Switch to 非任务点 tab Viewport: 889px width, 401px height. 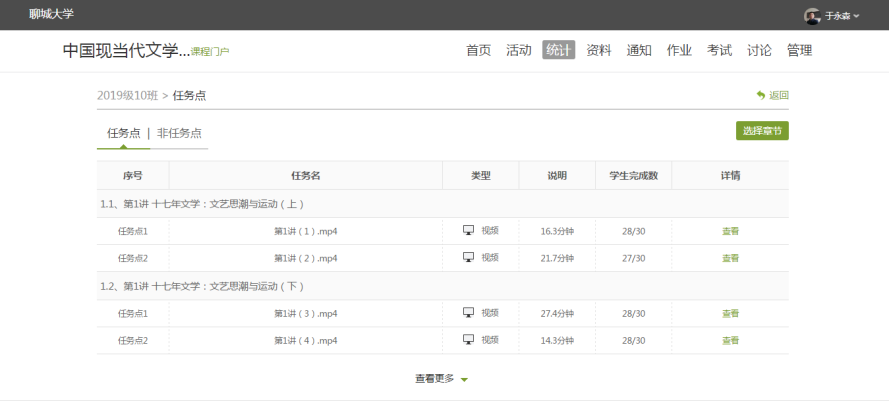click(x=179, y=133)
